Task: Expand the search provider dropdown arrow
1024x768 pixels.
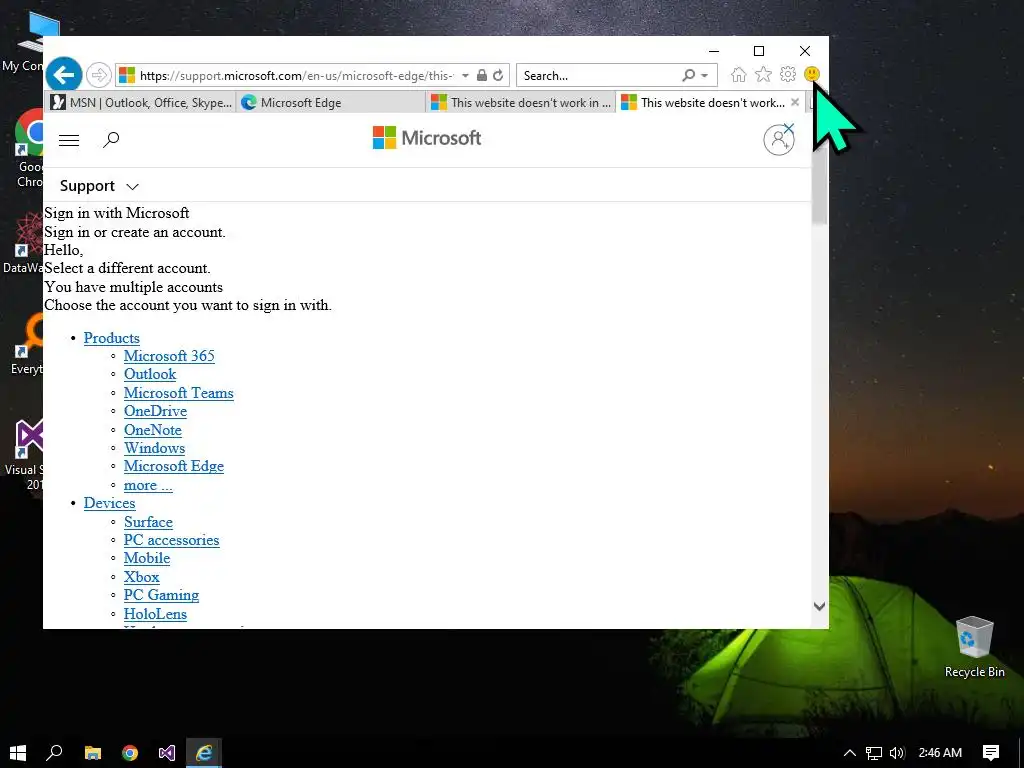Action: click(x=705, y=76)
